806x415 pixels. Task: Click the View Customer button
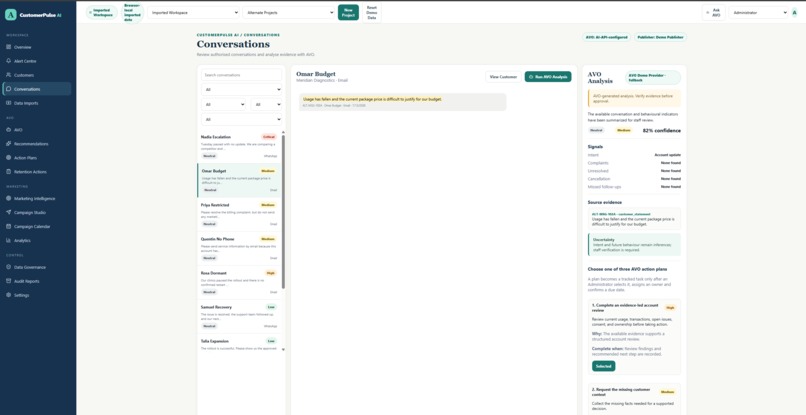tap(503, 77)
